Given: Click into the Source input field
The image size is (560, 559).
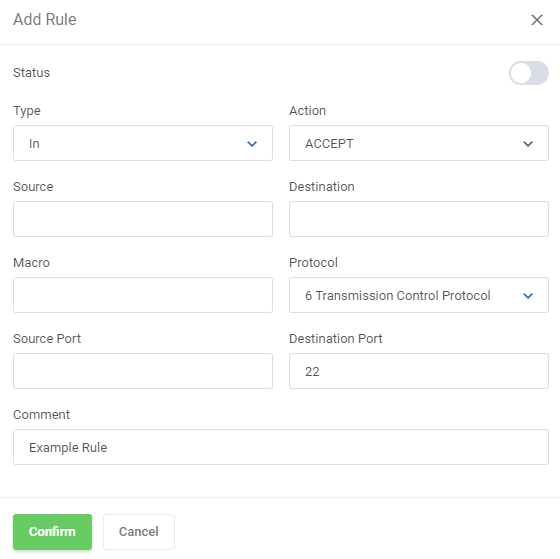Looking at the screenshot, I should [x=143, y=219].
